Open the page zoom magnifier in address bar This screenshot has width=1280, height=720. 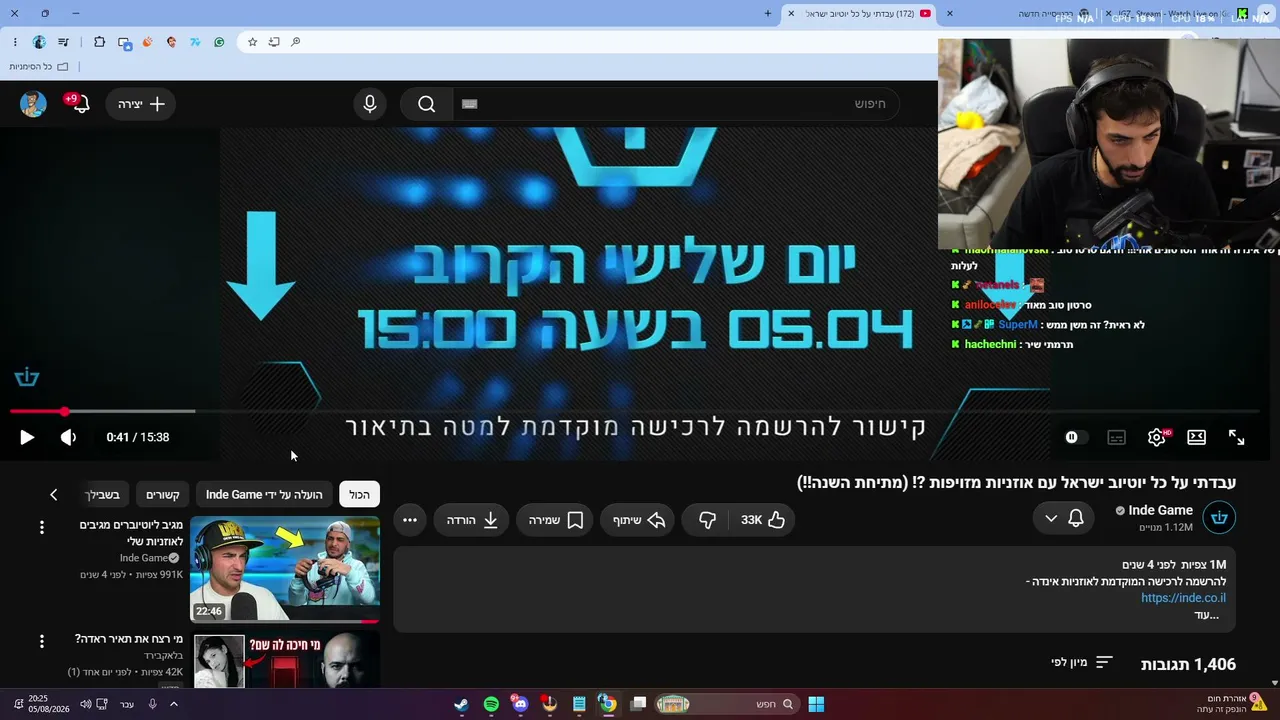(x=295, y=42)
